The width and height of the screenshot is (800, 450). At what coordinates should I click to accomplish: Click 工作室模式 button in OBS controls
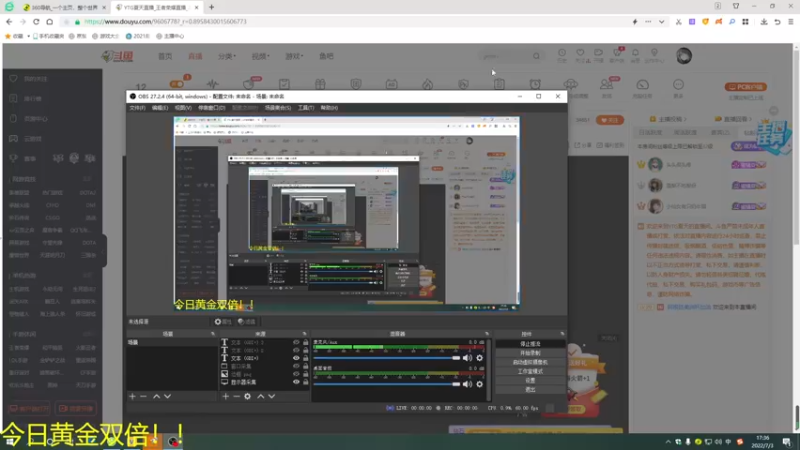coord(530,371)
